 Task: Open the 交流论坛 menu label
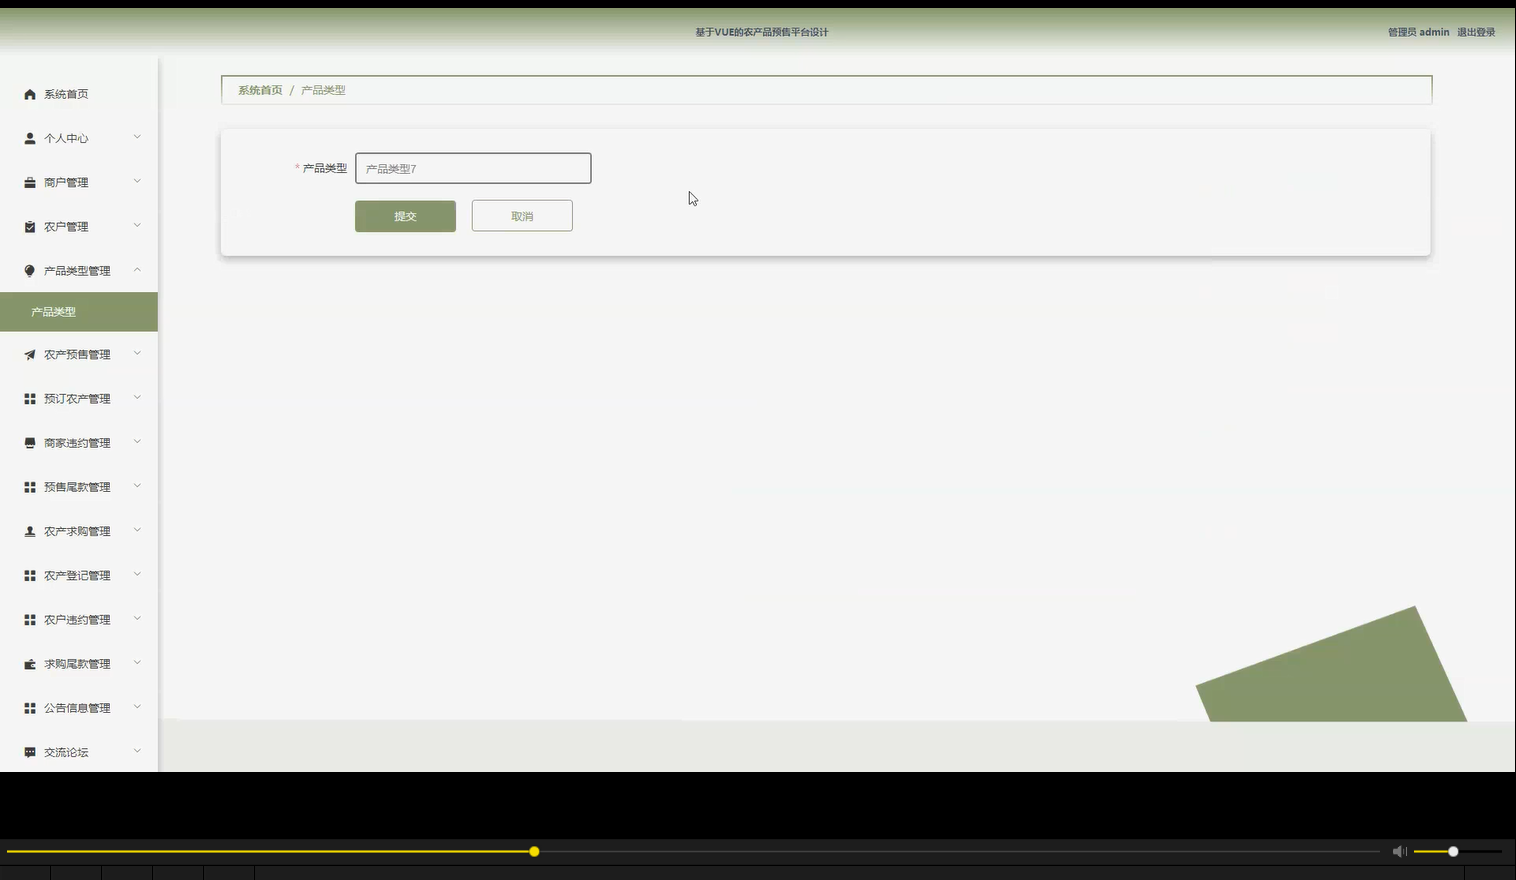coord(66,752)
